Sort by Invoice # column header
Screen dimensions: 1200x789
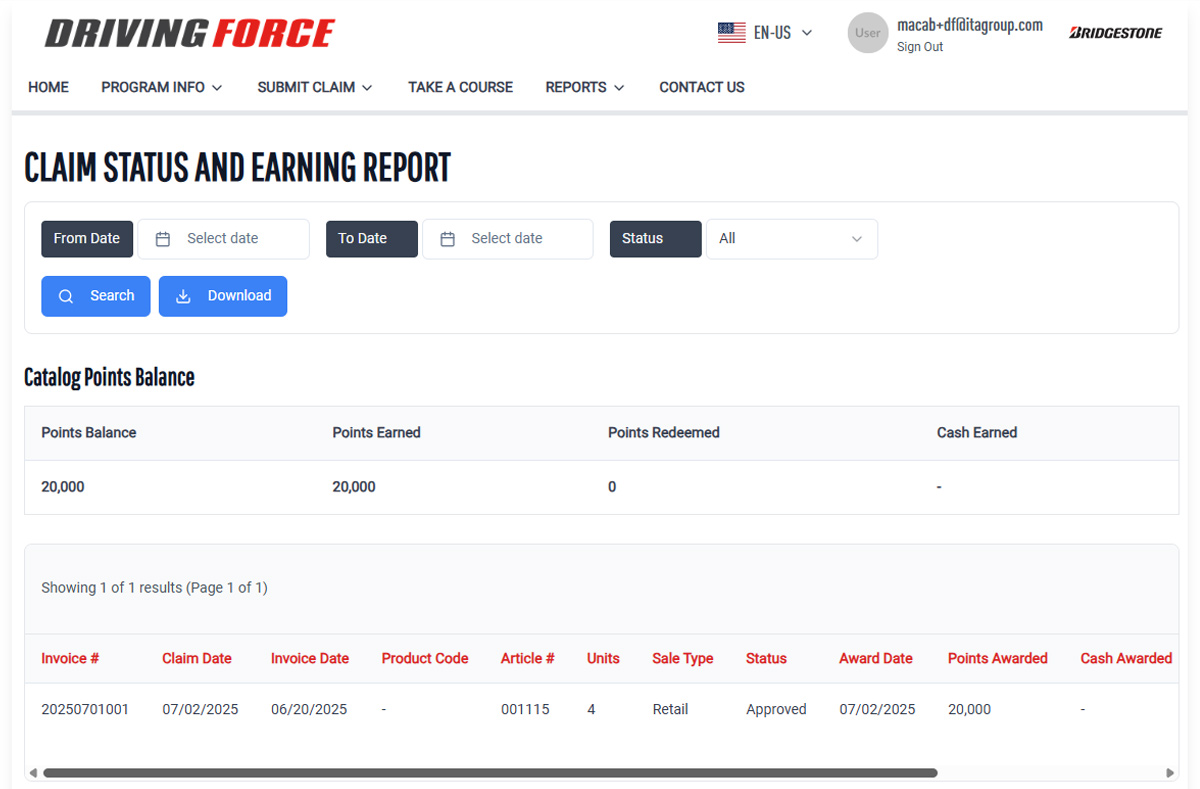coord(70,658)
